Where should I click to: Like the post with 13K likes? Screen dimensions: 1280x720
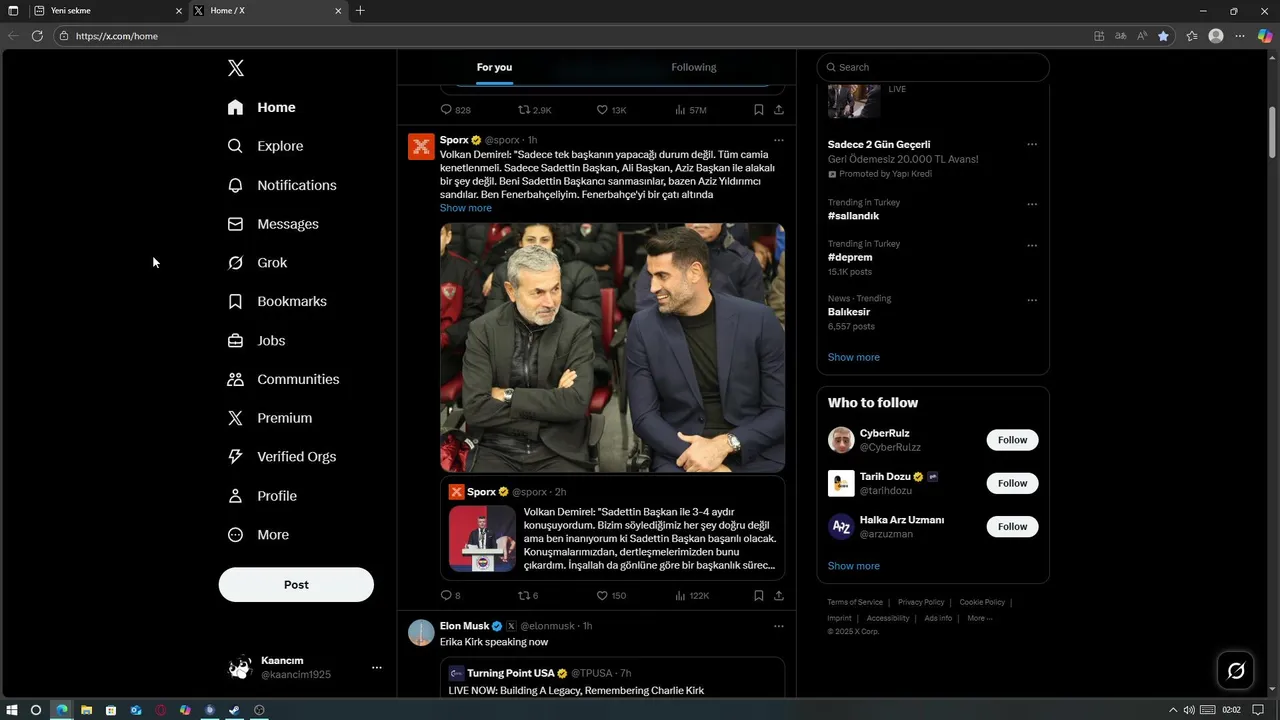[612, 110]
